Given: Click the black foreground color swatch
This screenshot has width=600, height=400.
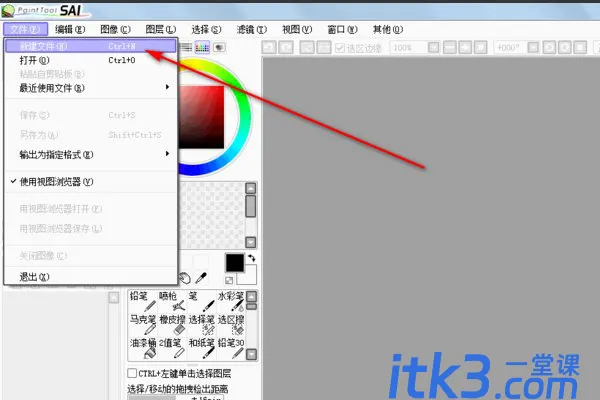Looking at the screenshot, I should pyautogui.click(x=235, y=263).
